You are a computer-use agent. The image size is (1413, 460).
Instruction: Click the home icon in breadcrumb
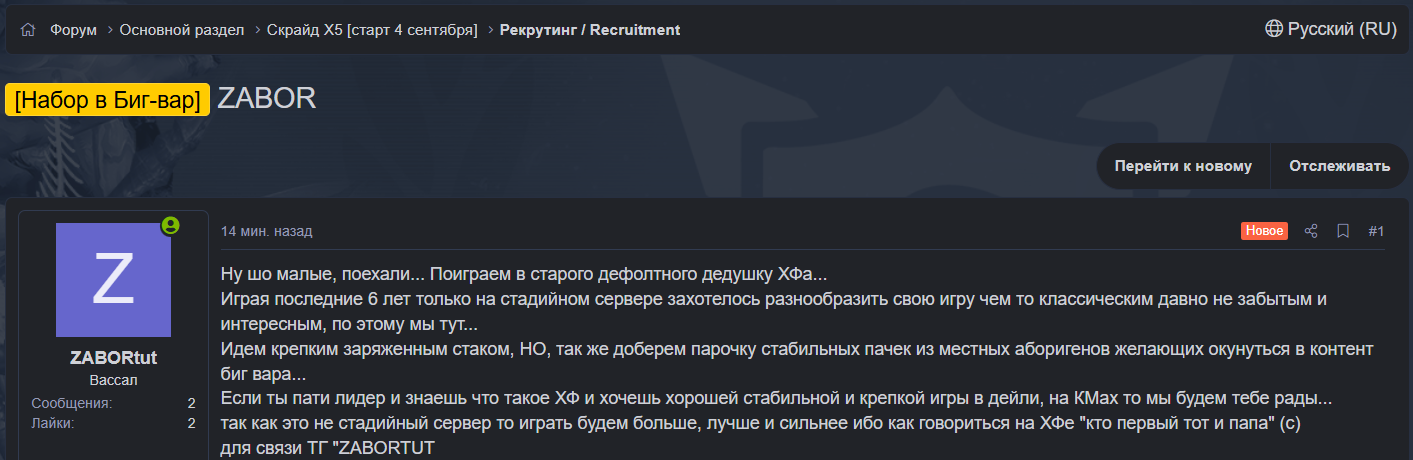28,30
